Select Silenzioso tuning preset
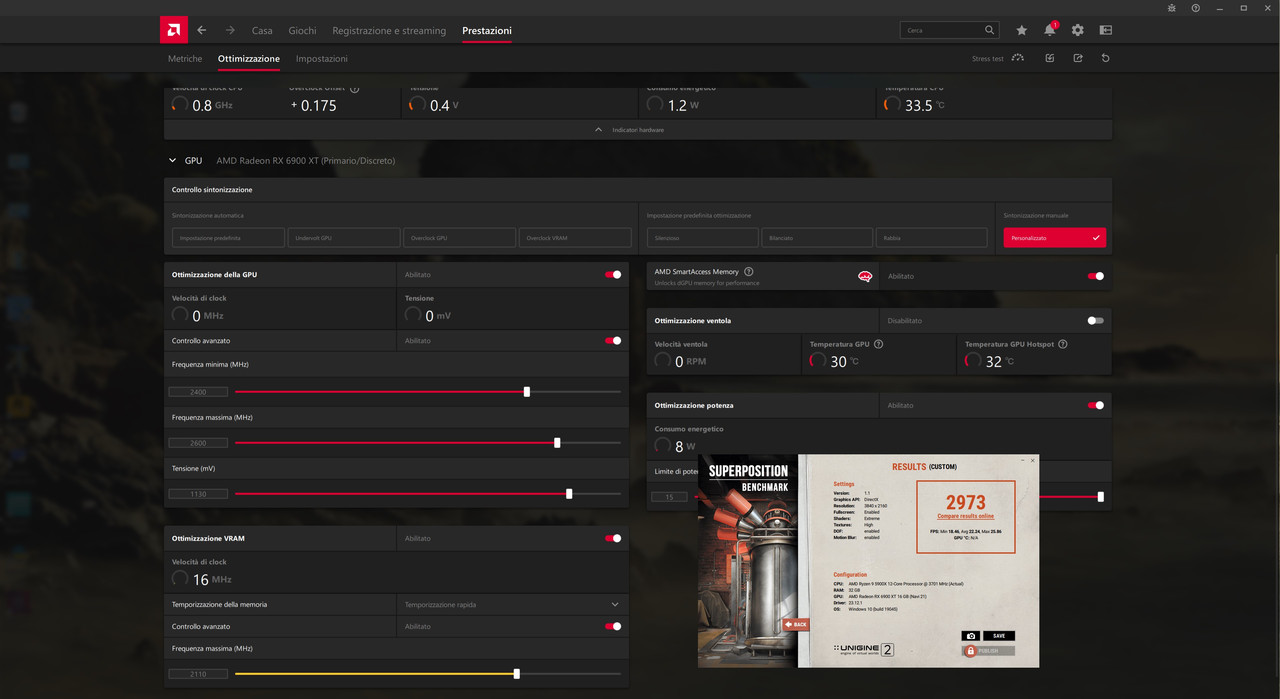Image resolution: width=1280 pixels, height=699 pixels. pos(702,238)
